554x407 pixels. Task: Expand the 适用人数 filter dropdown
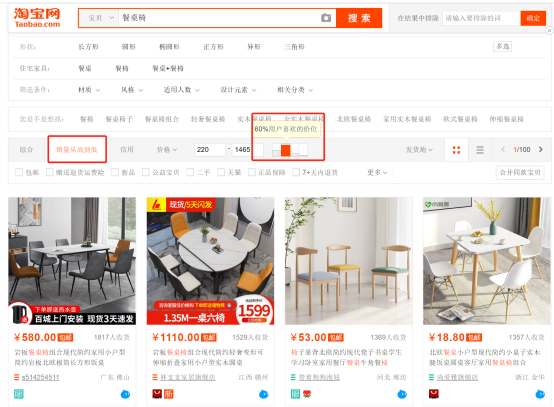point(182,90)
